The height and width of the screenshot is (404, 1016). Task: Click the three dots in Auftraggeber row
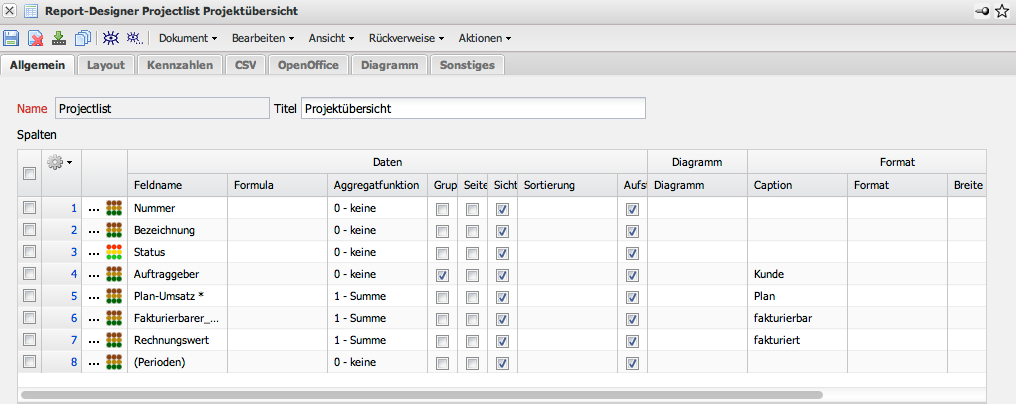94,274
